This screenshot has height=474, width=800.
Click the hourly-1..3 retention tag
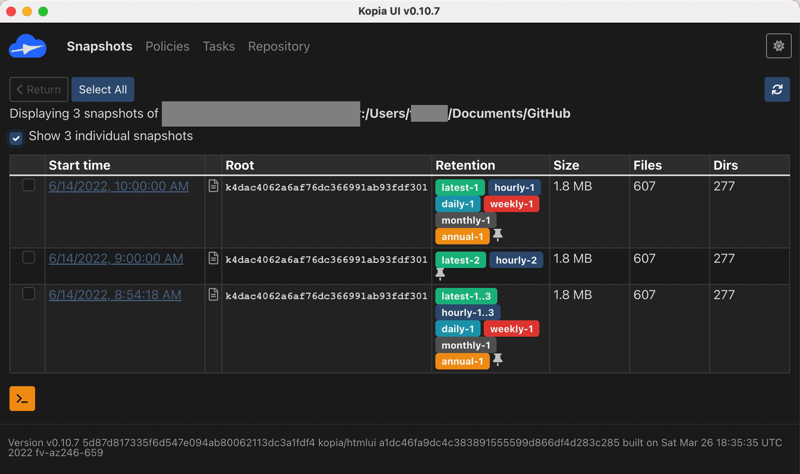pos(467,312)
